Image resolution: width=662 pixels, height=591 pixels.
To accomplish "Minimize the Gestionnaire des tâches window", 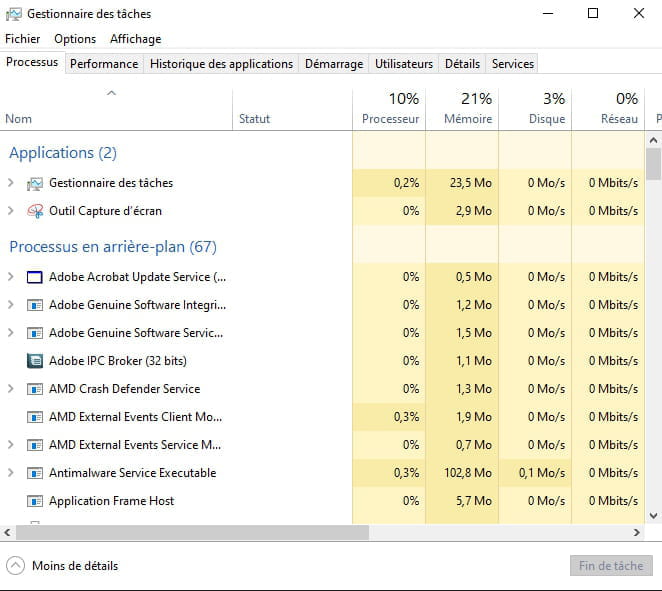I will point(548,14).
